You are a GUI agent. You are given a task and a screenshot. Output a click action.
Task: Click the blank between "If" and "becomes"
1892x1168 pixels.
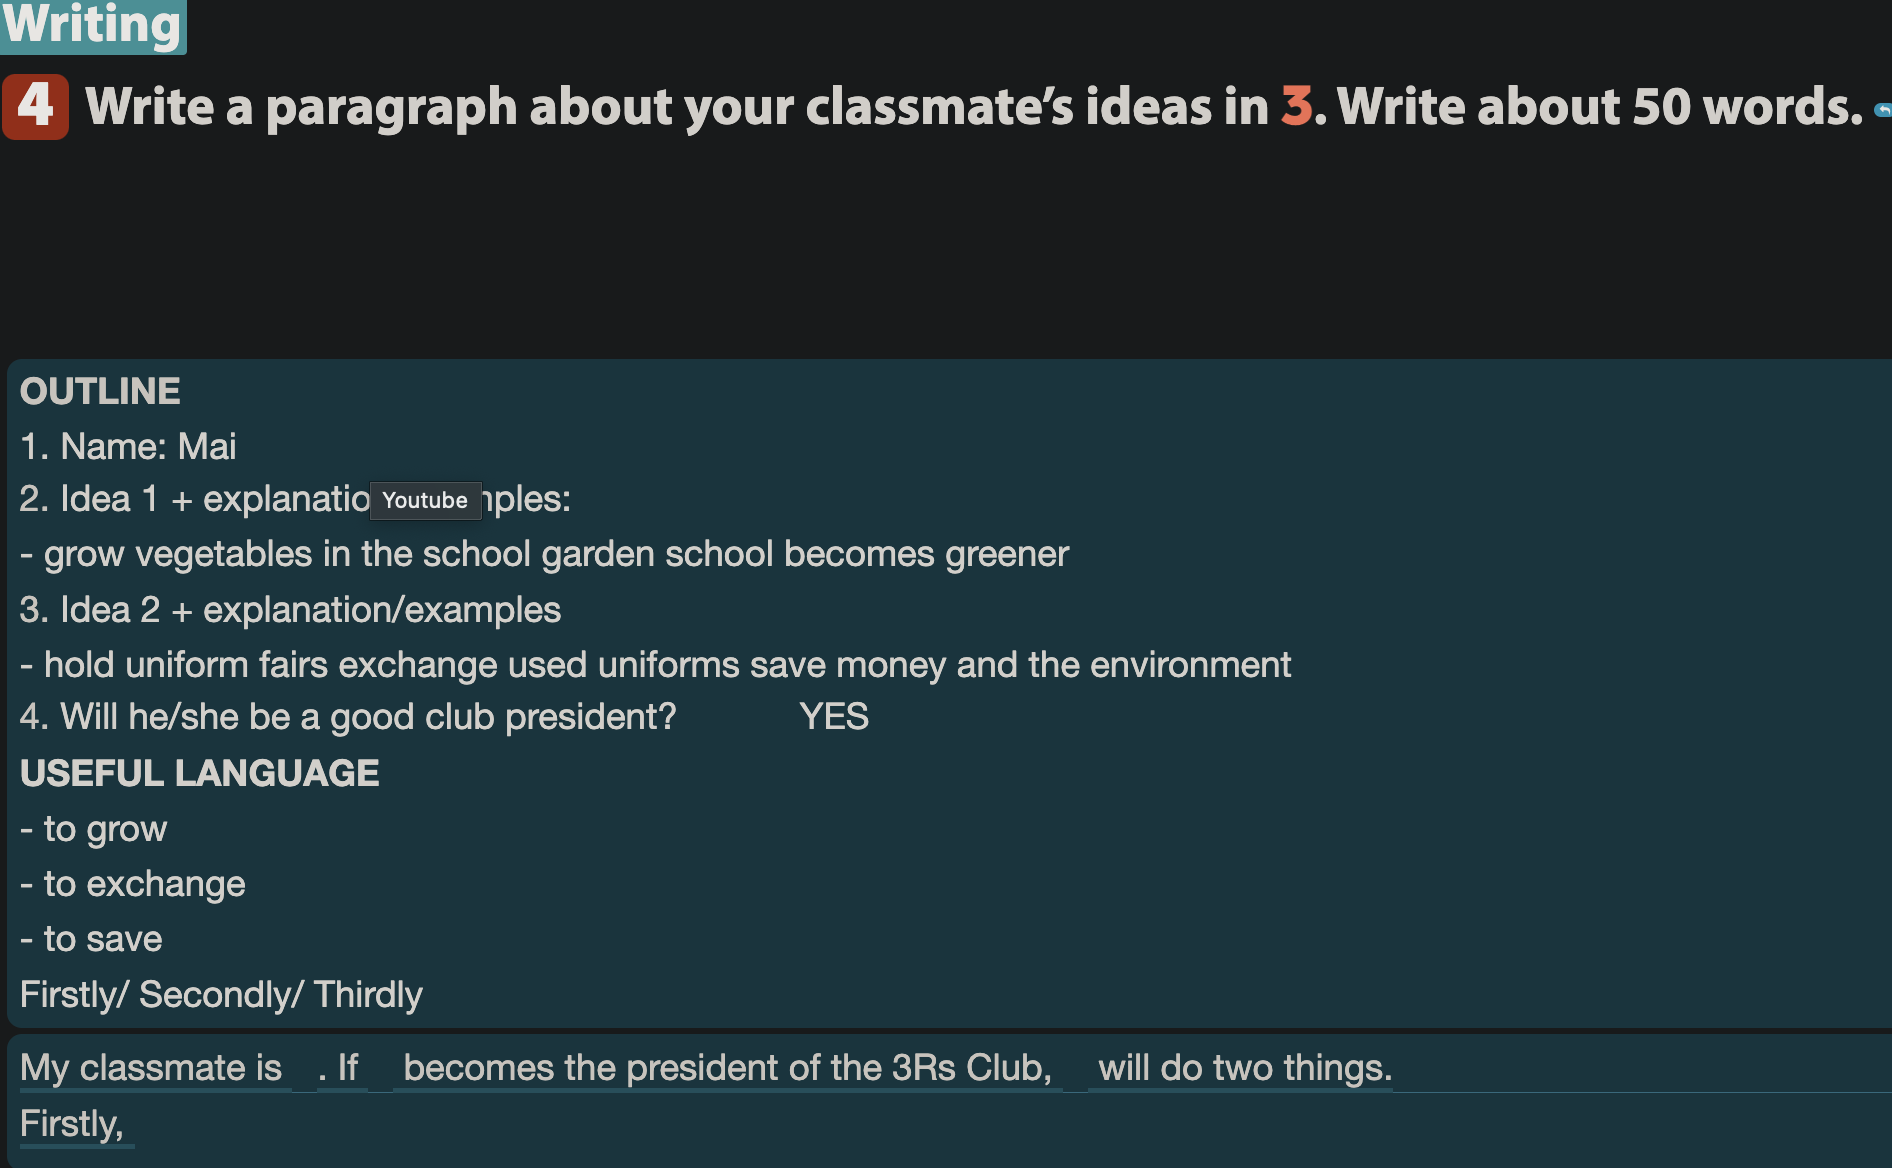[x=380, y=1069]
